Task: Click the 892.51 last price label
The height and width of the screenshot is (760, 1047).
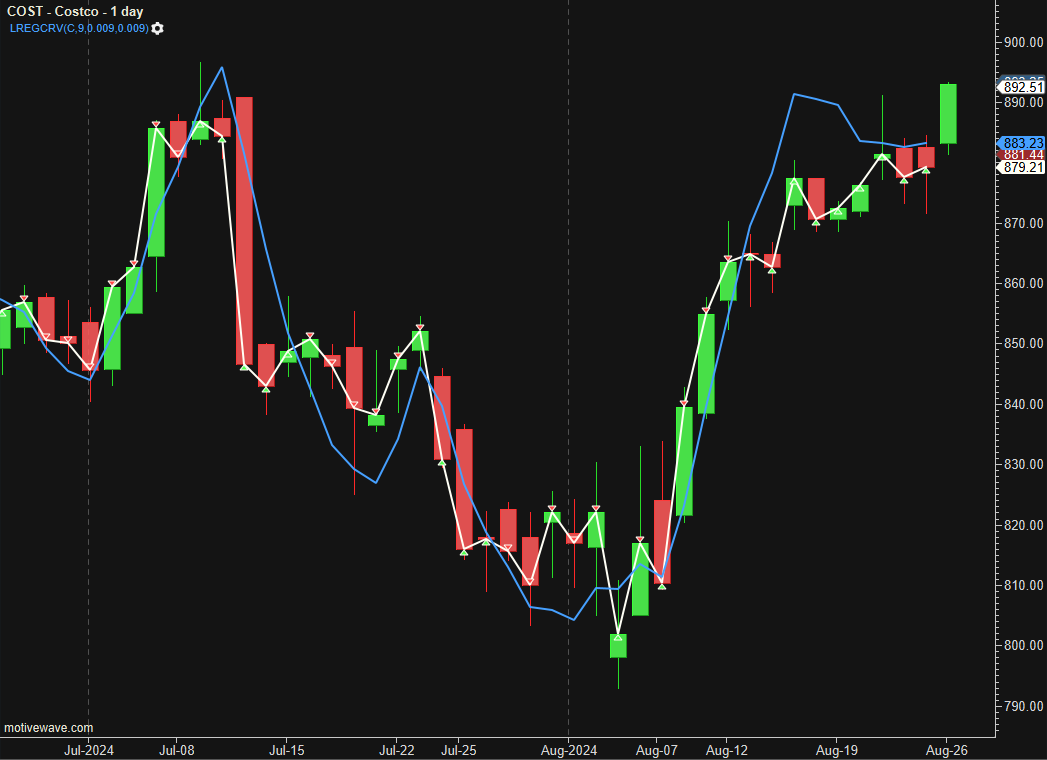Action: 1023,87
